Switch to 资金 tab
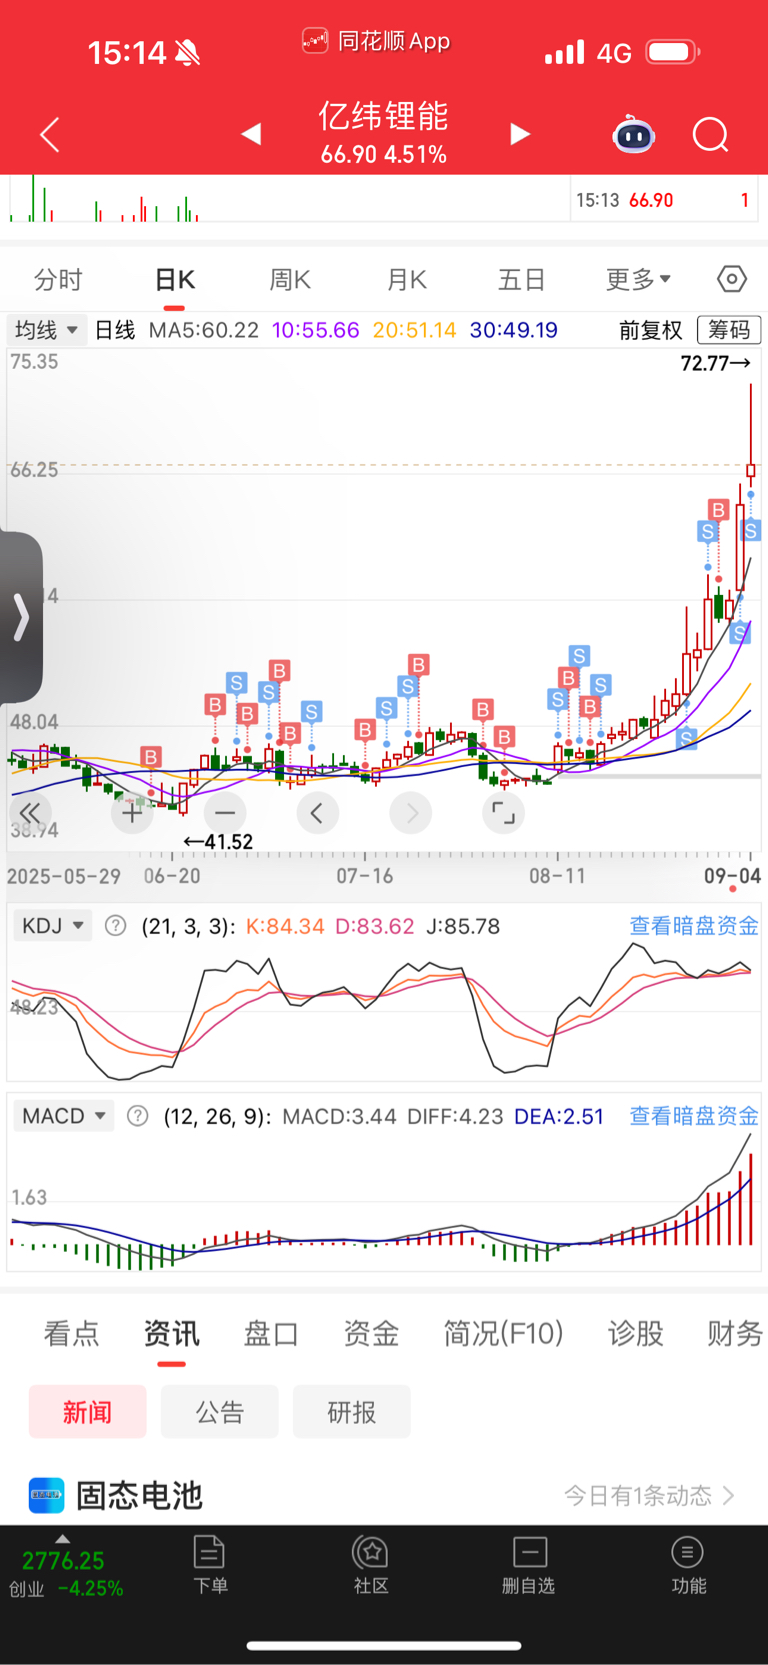Screen dimensions: 768x1665 (x=371, y=1333)
